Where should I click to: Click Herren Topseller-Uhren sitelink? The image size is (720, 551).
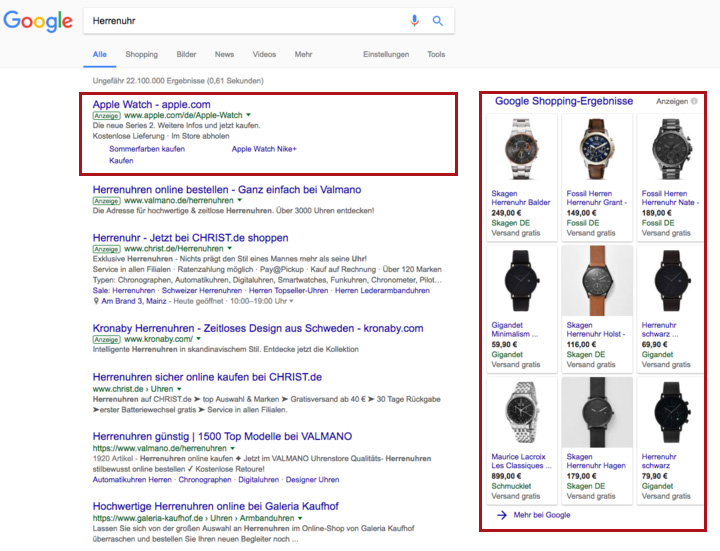click(288, 291)
